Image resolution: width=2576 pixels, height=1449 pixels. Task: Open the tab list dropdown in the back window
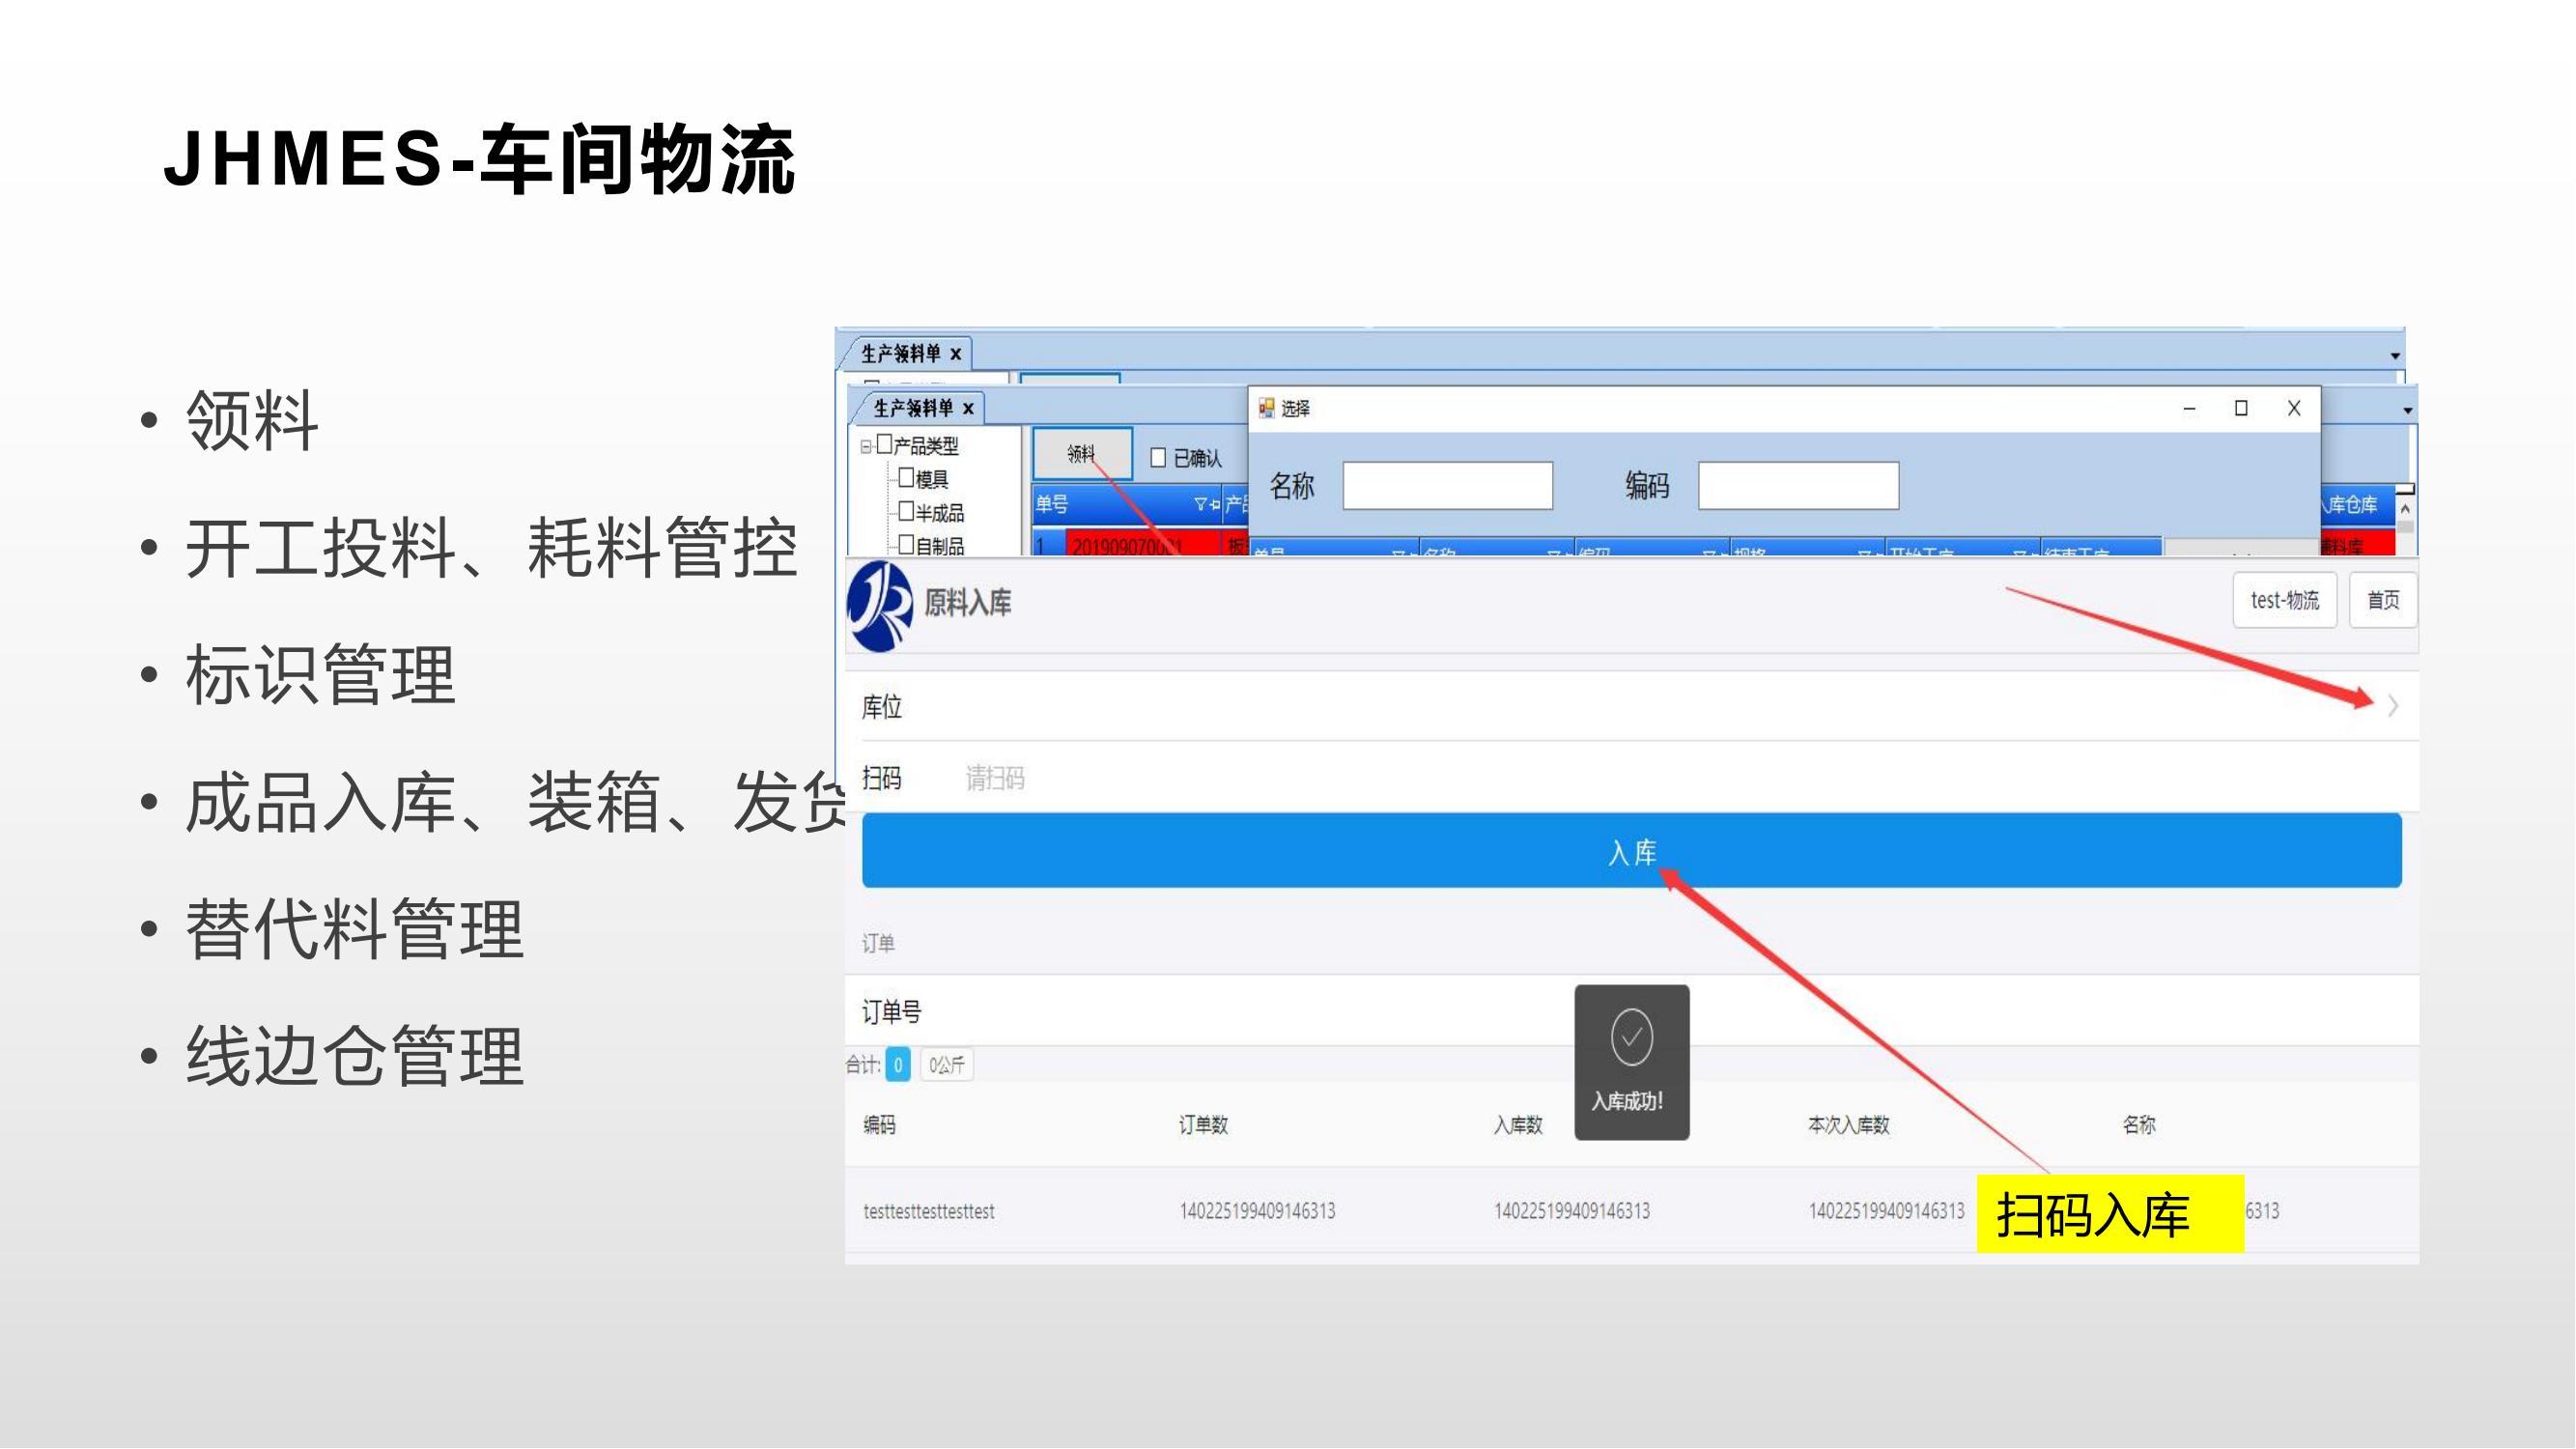pyautogui.click(x=2395, y=356)
